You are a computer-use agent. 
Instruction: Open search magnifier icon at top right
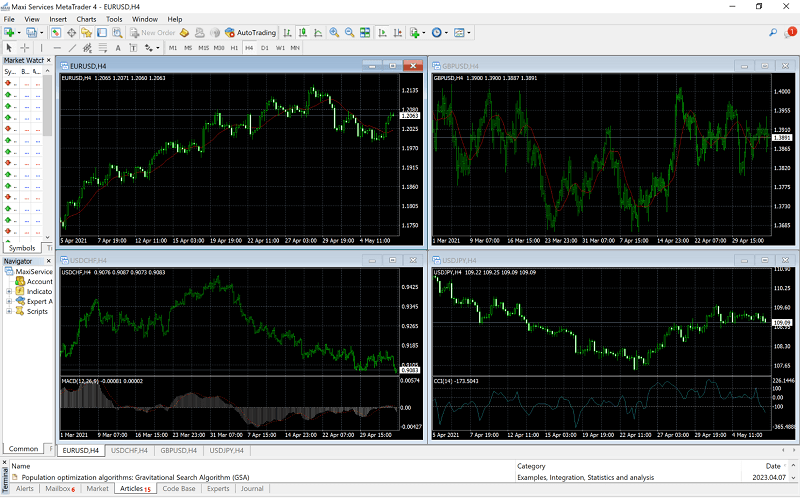tap(773, 33)
